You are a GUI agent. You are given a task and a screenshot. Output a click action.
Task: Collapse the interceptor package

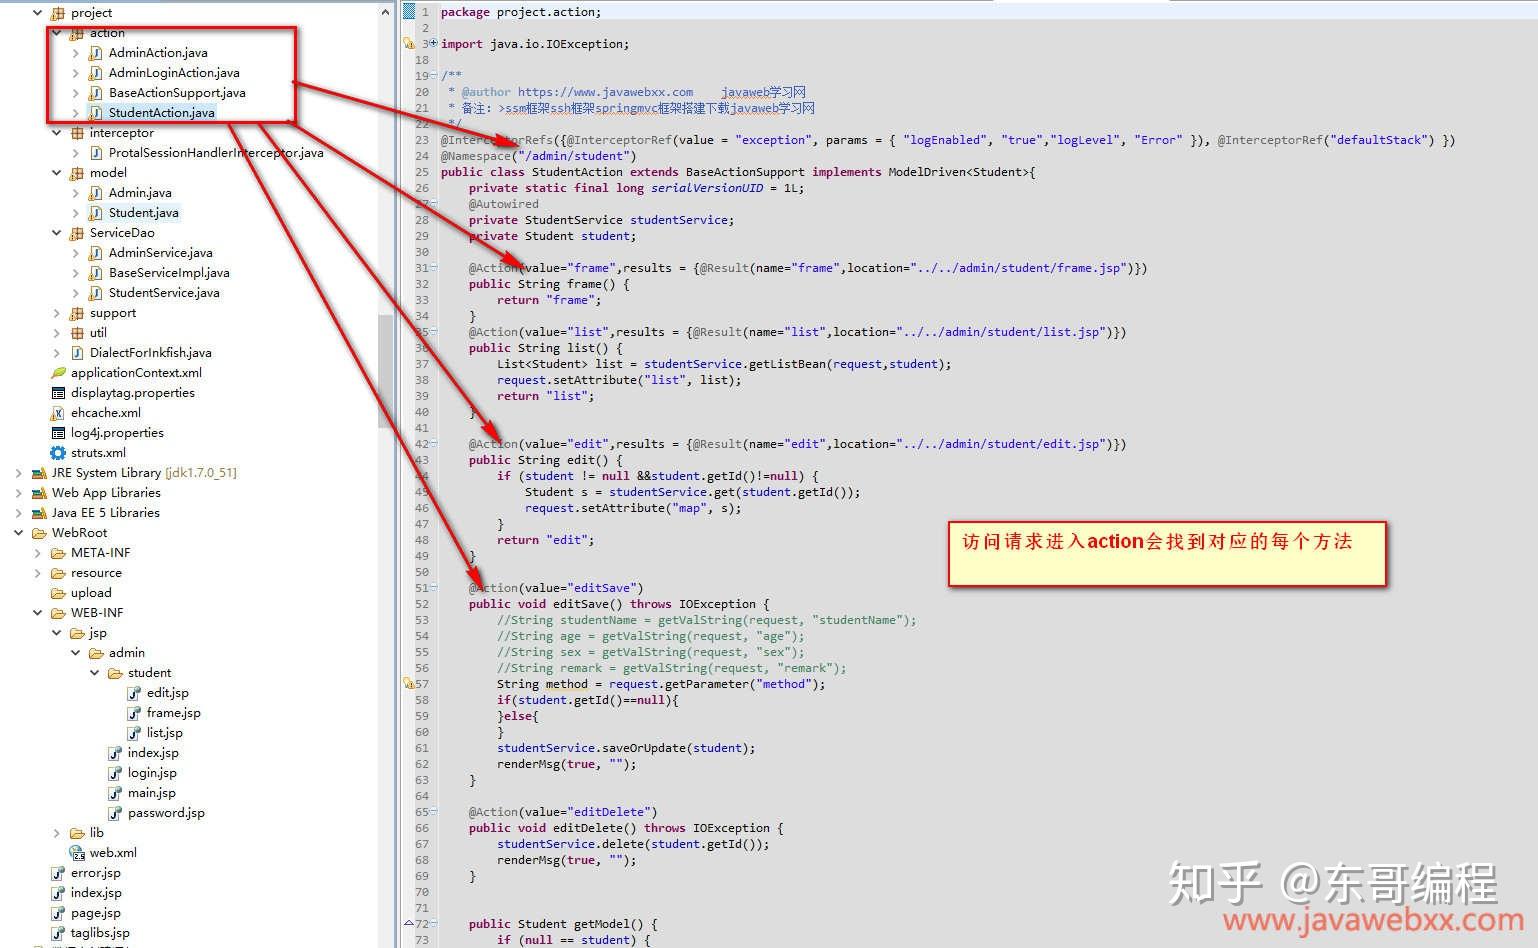[57, 133]
